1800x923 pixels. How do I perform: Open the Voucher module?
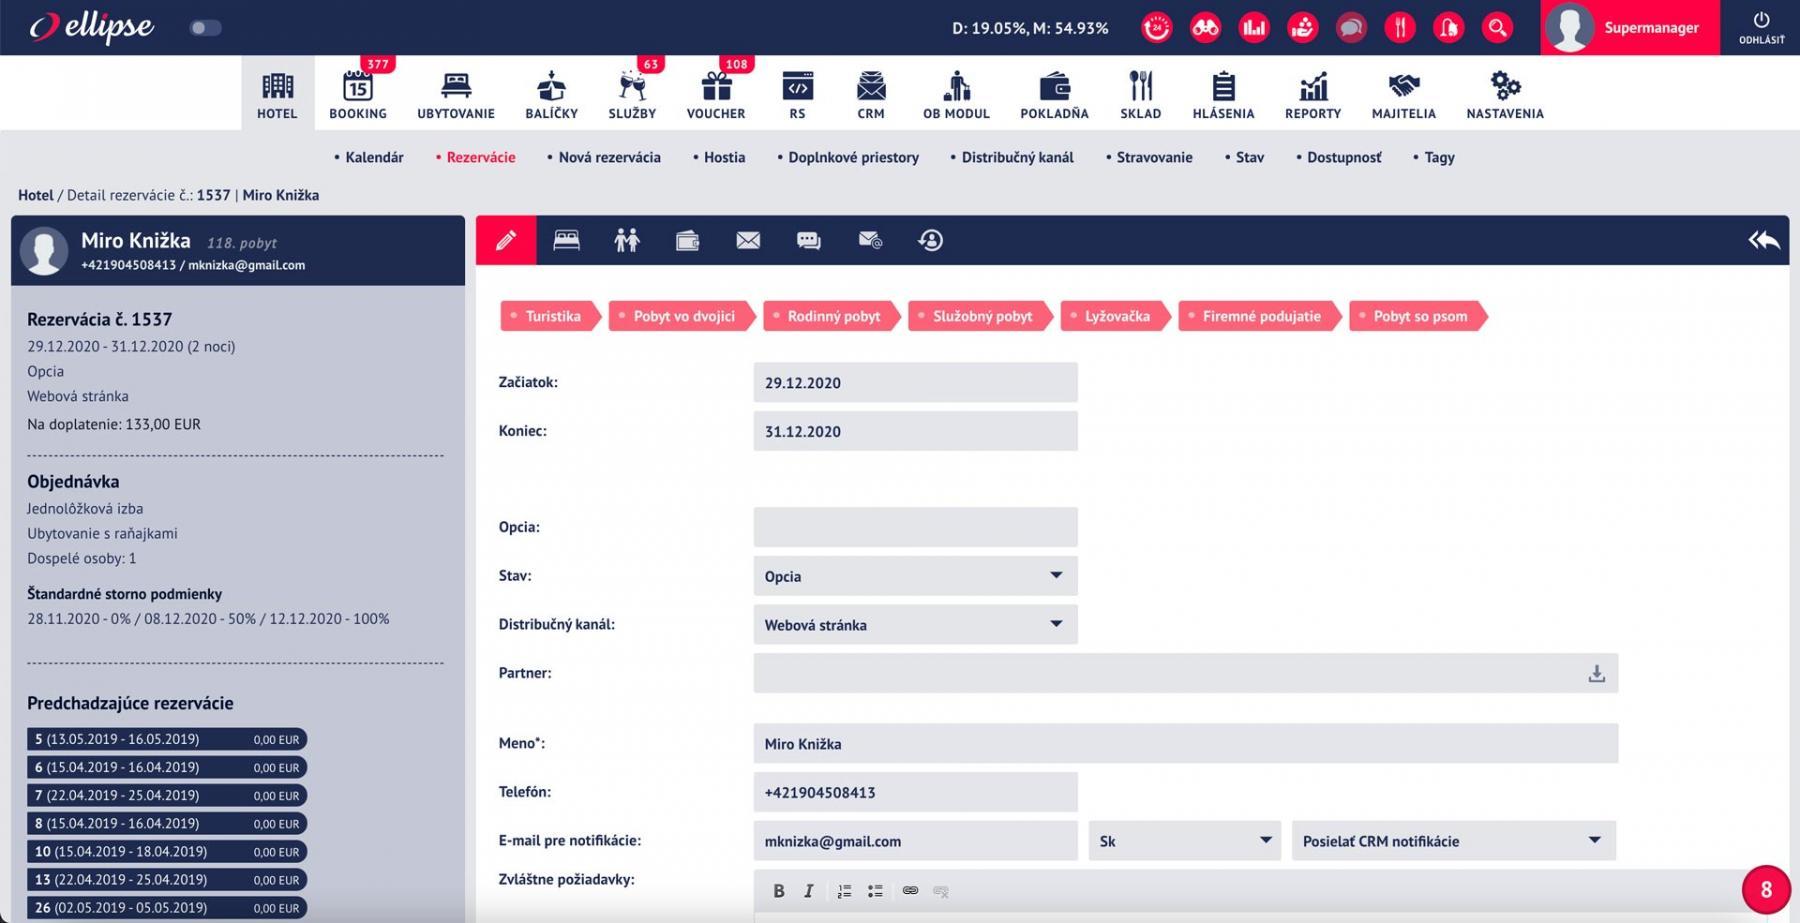point(716,93)
